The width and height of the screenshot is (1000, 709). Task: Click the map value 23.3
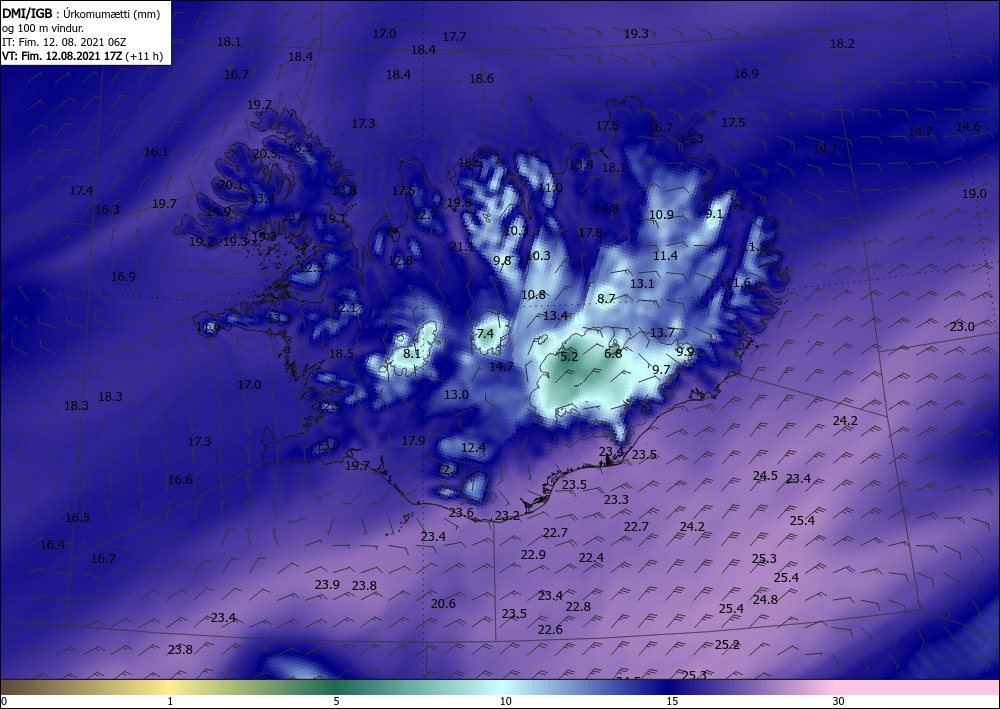click(x=616, y=500)
